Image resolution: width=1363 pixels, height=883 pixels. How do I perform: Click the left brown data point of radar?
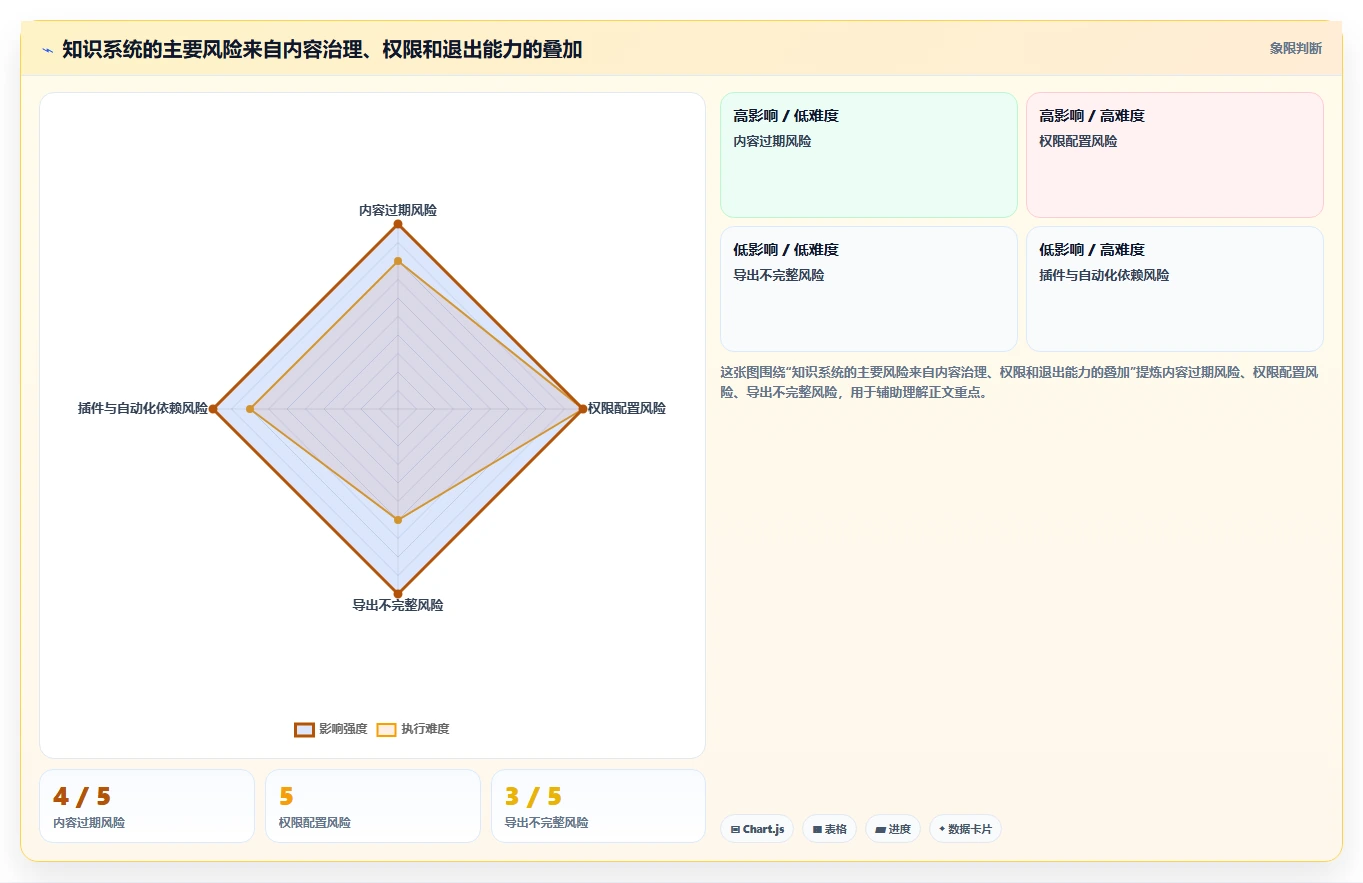pos(213,409)
